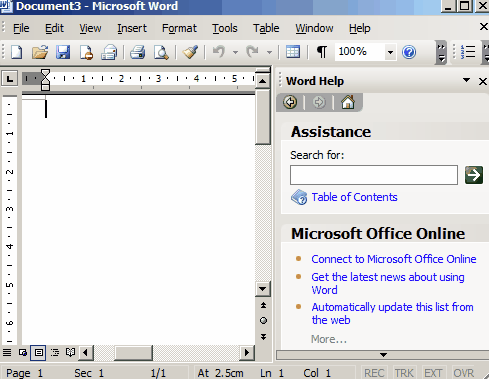Image resolution: width=489 pixels, height=379 pixels.
Task: Click horizontal scrollbar right arrow
Action: click(x=247, y=353)
